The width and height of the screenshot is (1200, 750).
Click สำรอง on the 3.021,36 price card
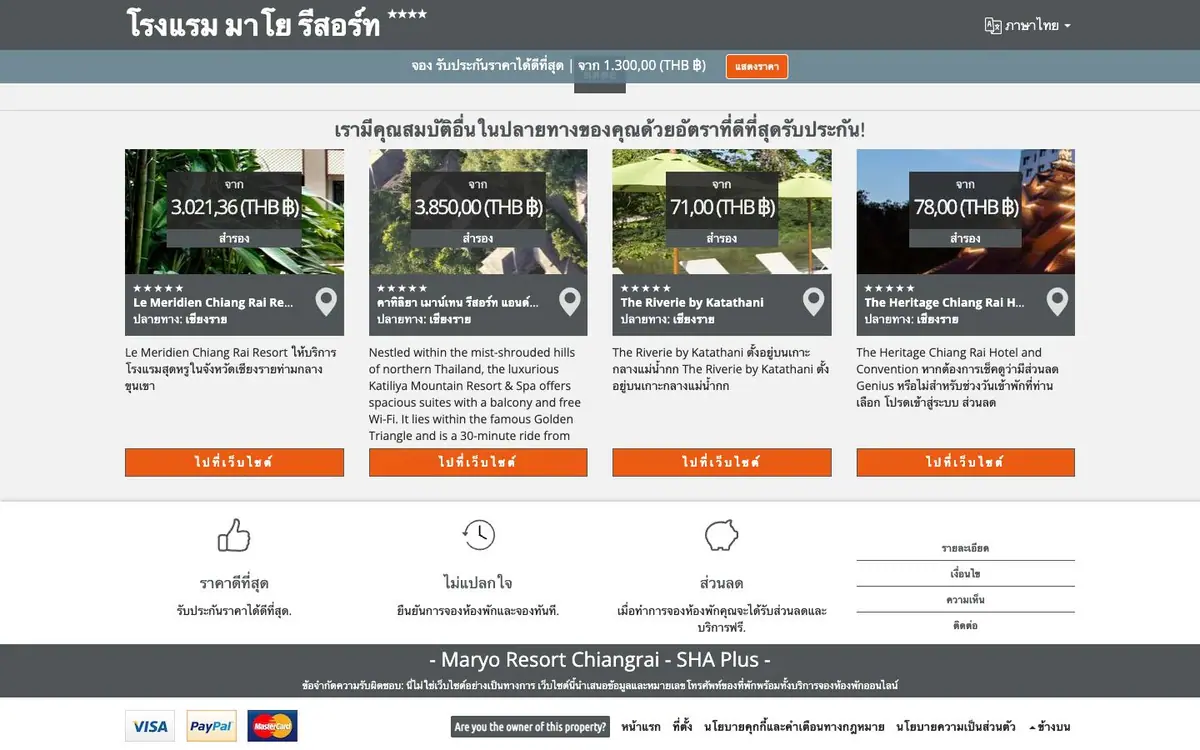pyautogui.click(x=234, y=239)
